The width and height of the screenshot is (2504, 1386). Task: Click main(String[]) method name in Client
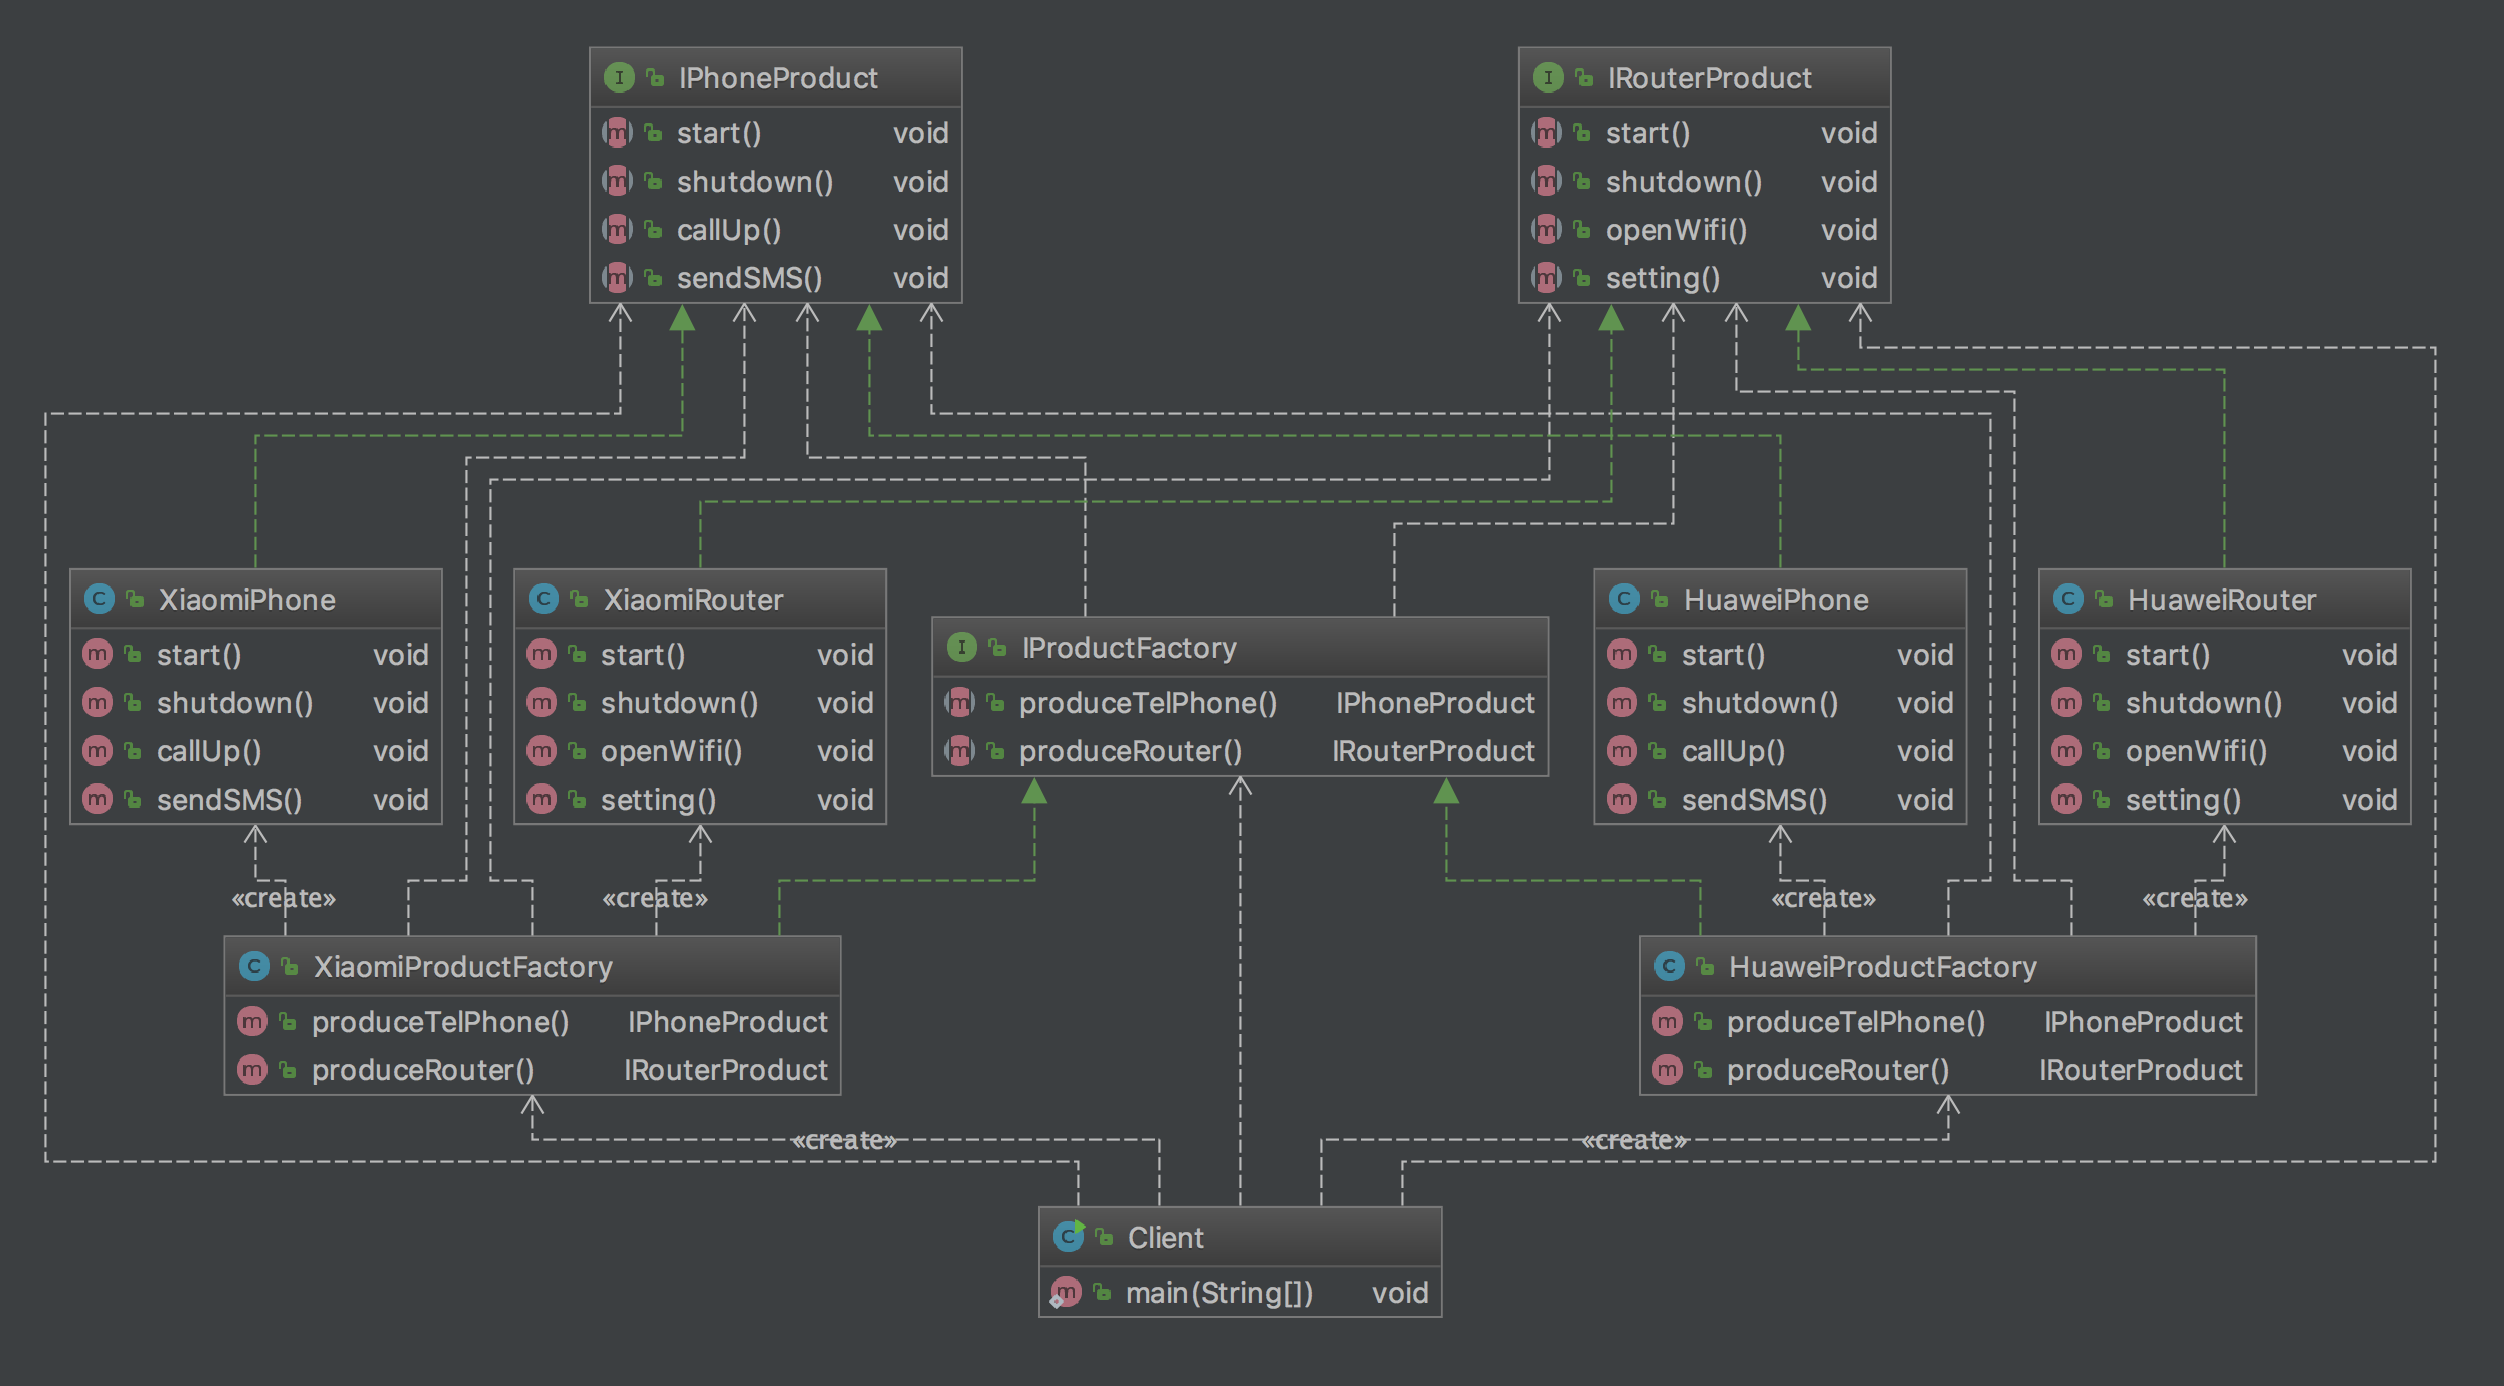pos(1219,1294)
